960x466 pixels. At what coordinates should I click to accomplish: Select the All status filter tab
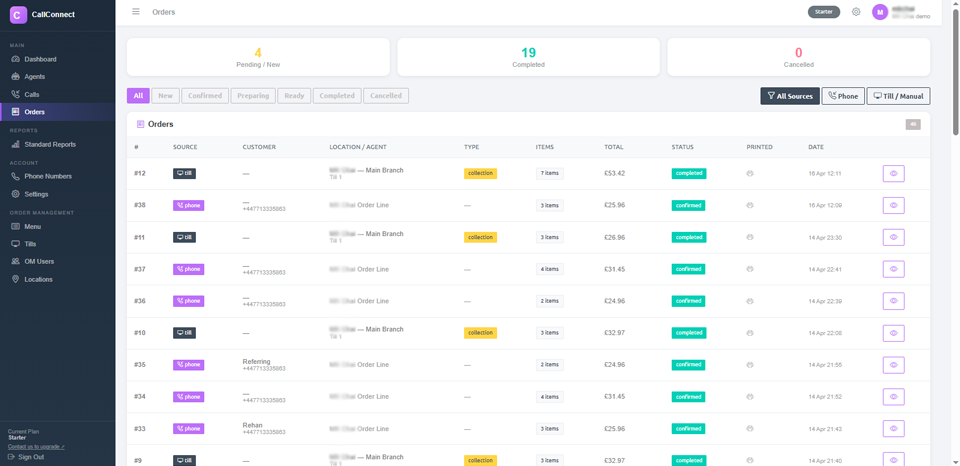click(x=138, y=96)
